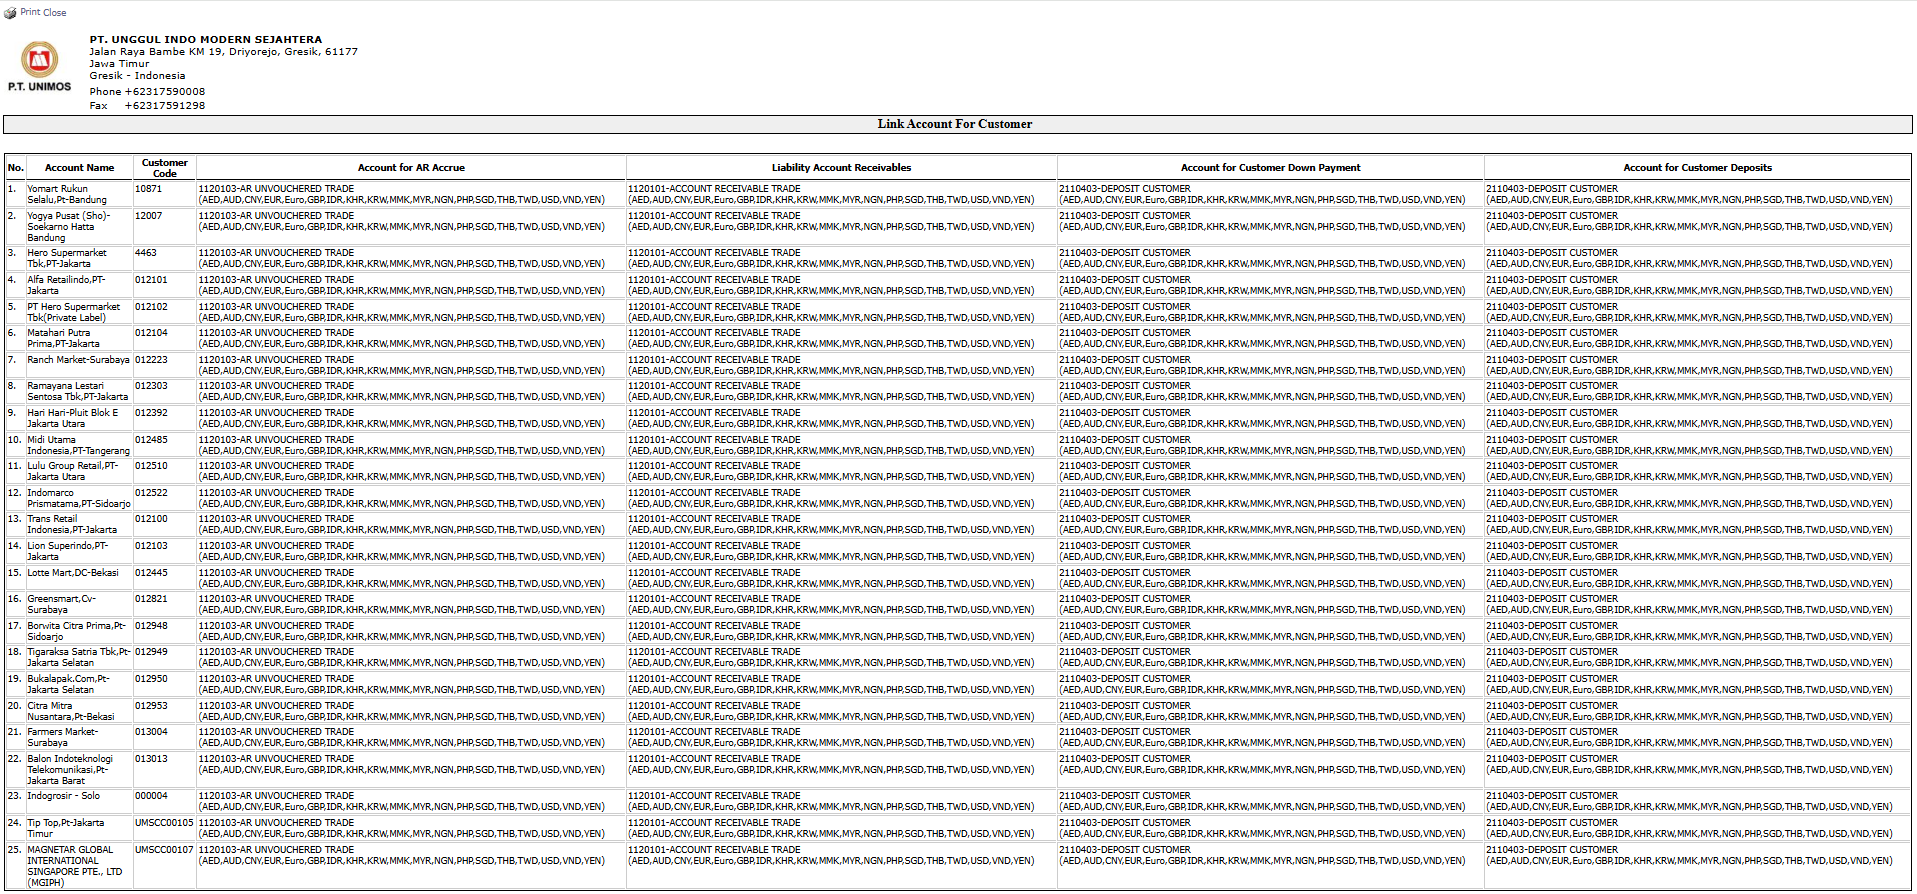Select the Account Name column header
Image resolution: width=1917 pixels, height=894 pixels.
pyautogui.click(x=79, y=168)
